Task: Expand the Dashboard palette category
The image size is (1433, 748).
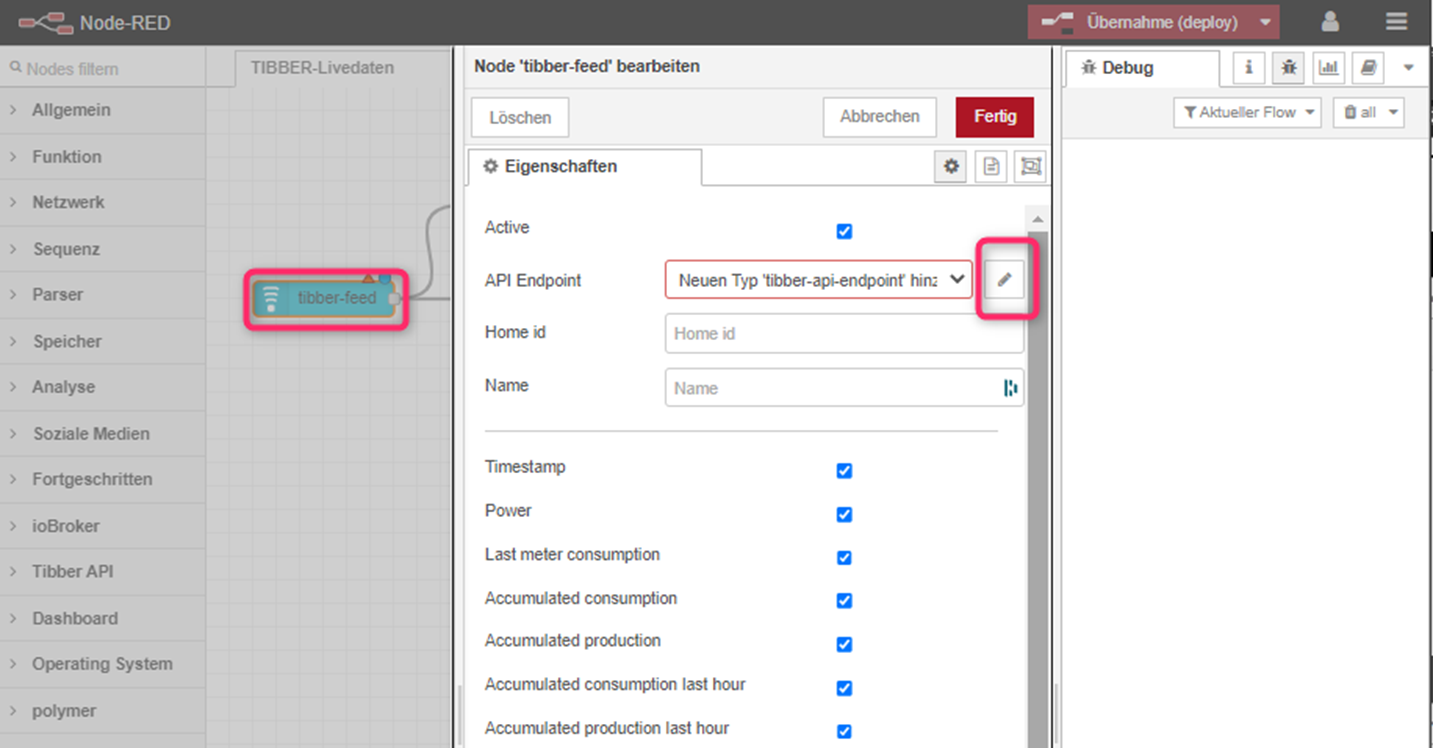Action: tap(102, 618)
